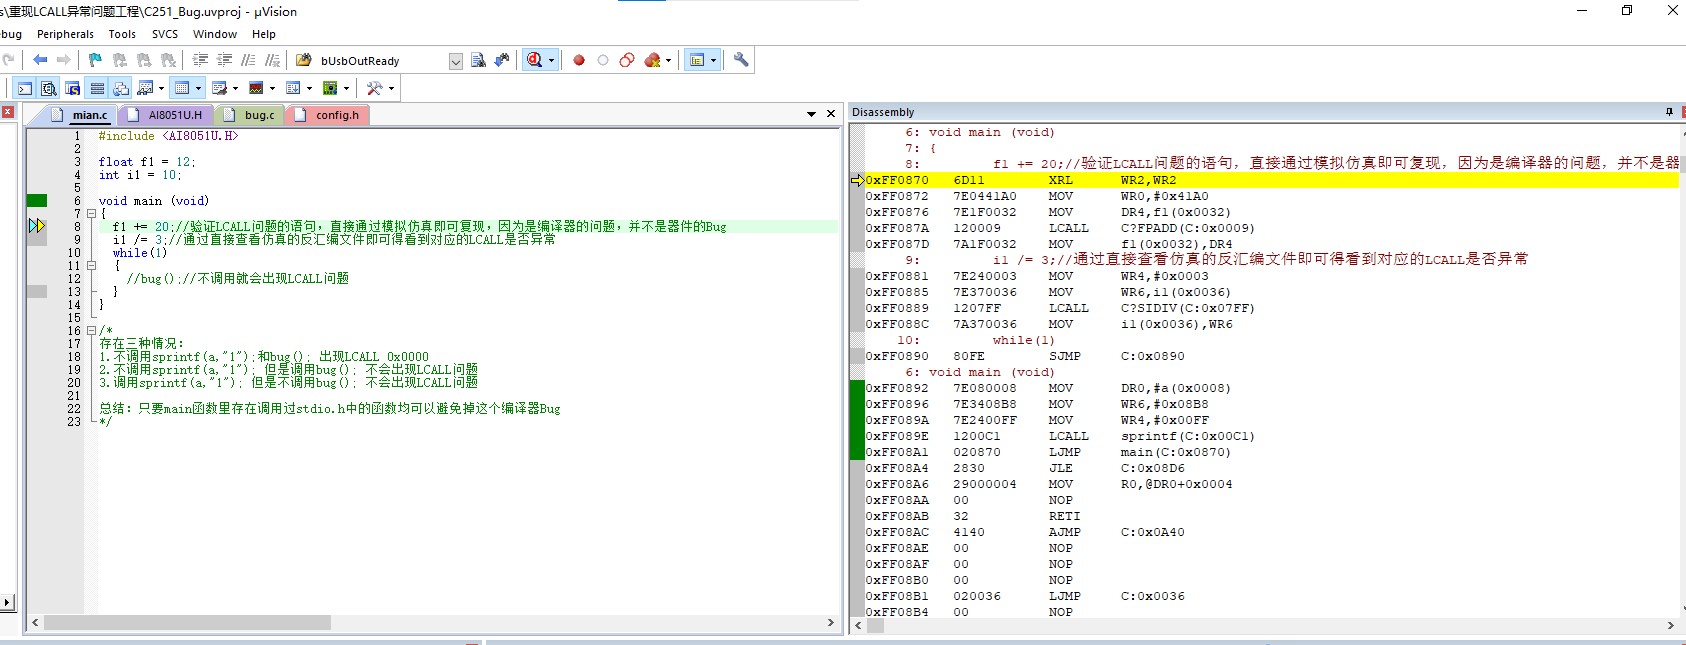Click the Incremental Find icon

(x=502, y=60)
